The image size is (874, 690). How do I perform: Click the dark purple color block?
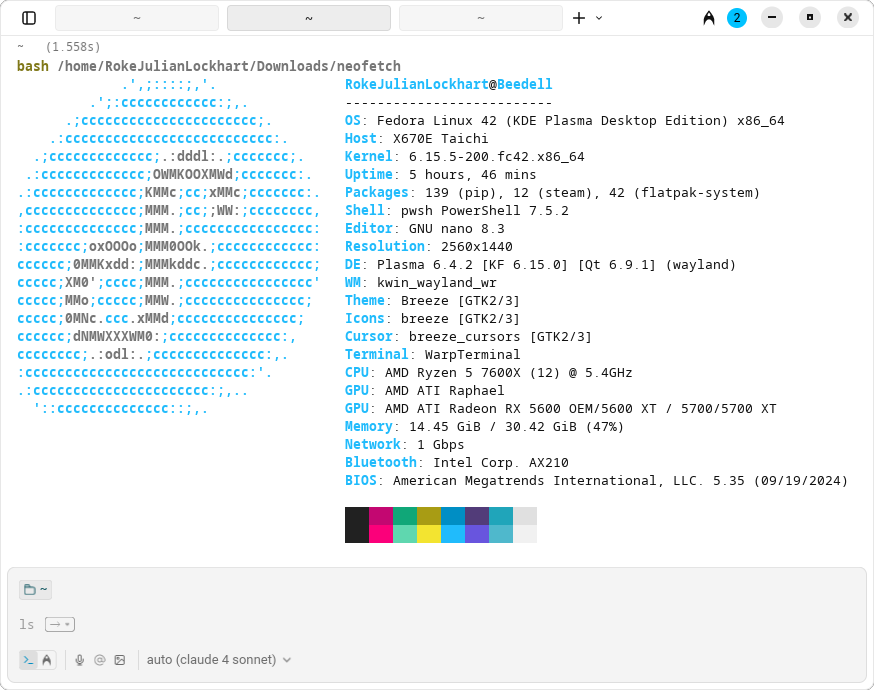477,516
